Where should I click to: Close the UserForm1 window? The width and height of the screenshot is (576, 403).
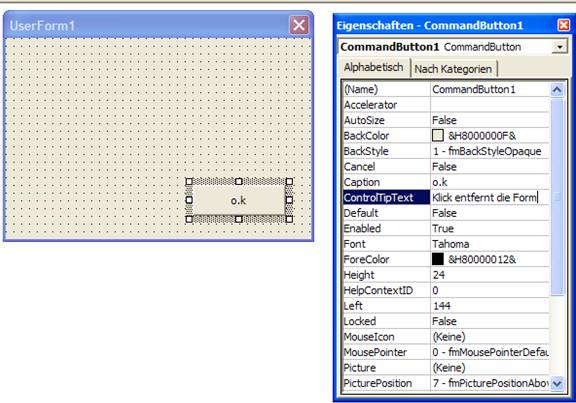point(299,25)
